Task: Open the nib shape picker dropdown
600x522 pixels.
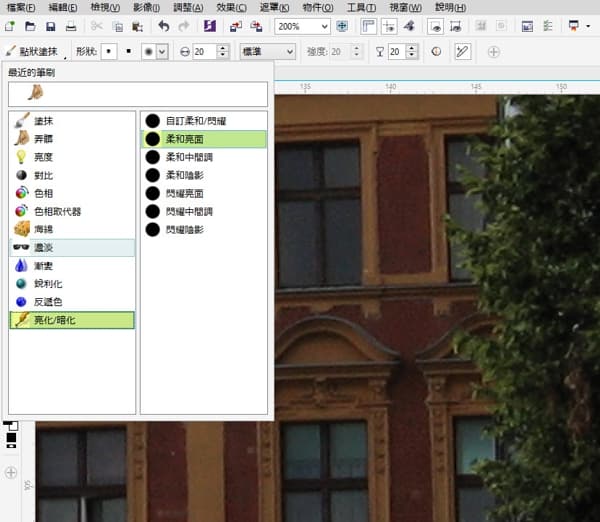Action: pyautogui.click(x=162, y=51)
